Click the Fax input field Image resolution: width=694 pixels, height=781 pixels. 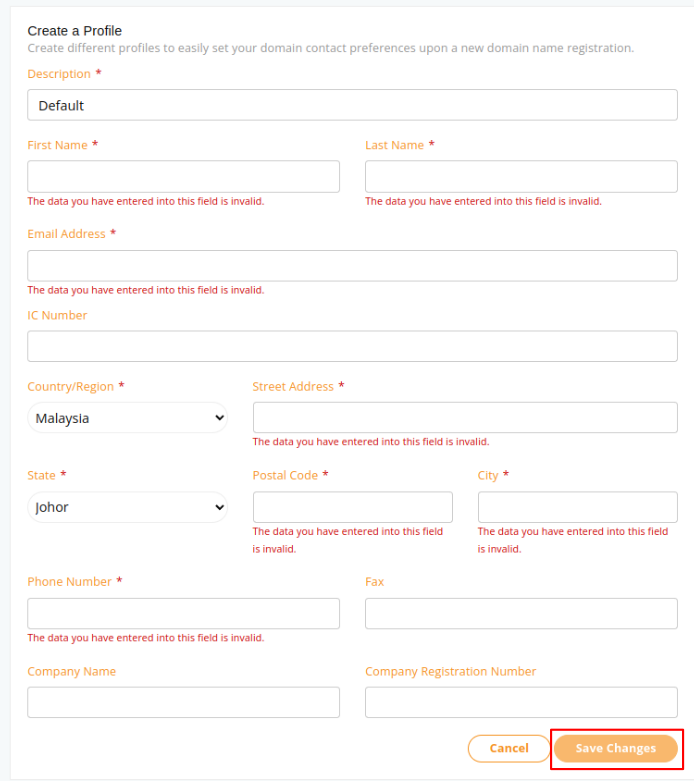point(521,614)
